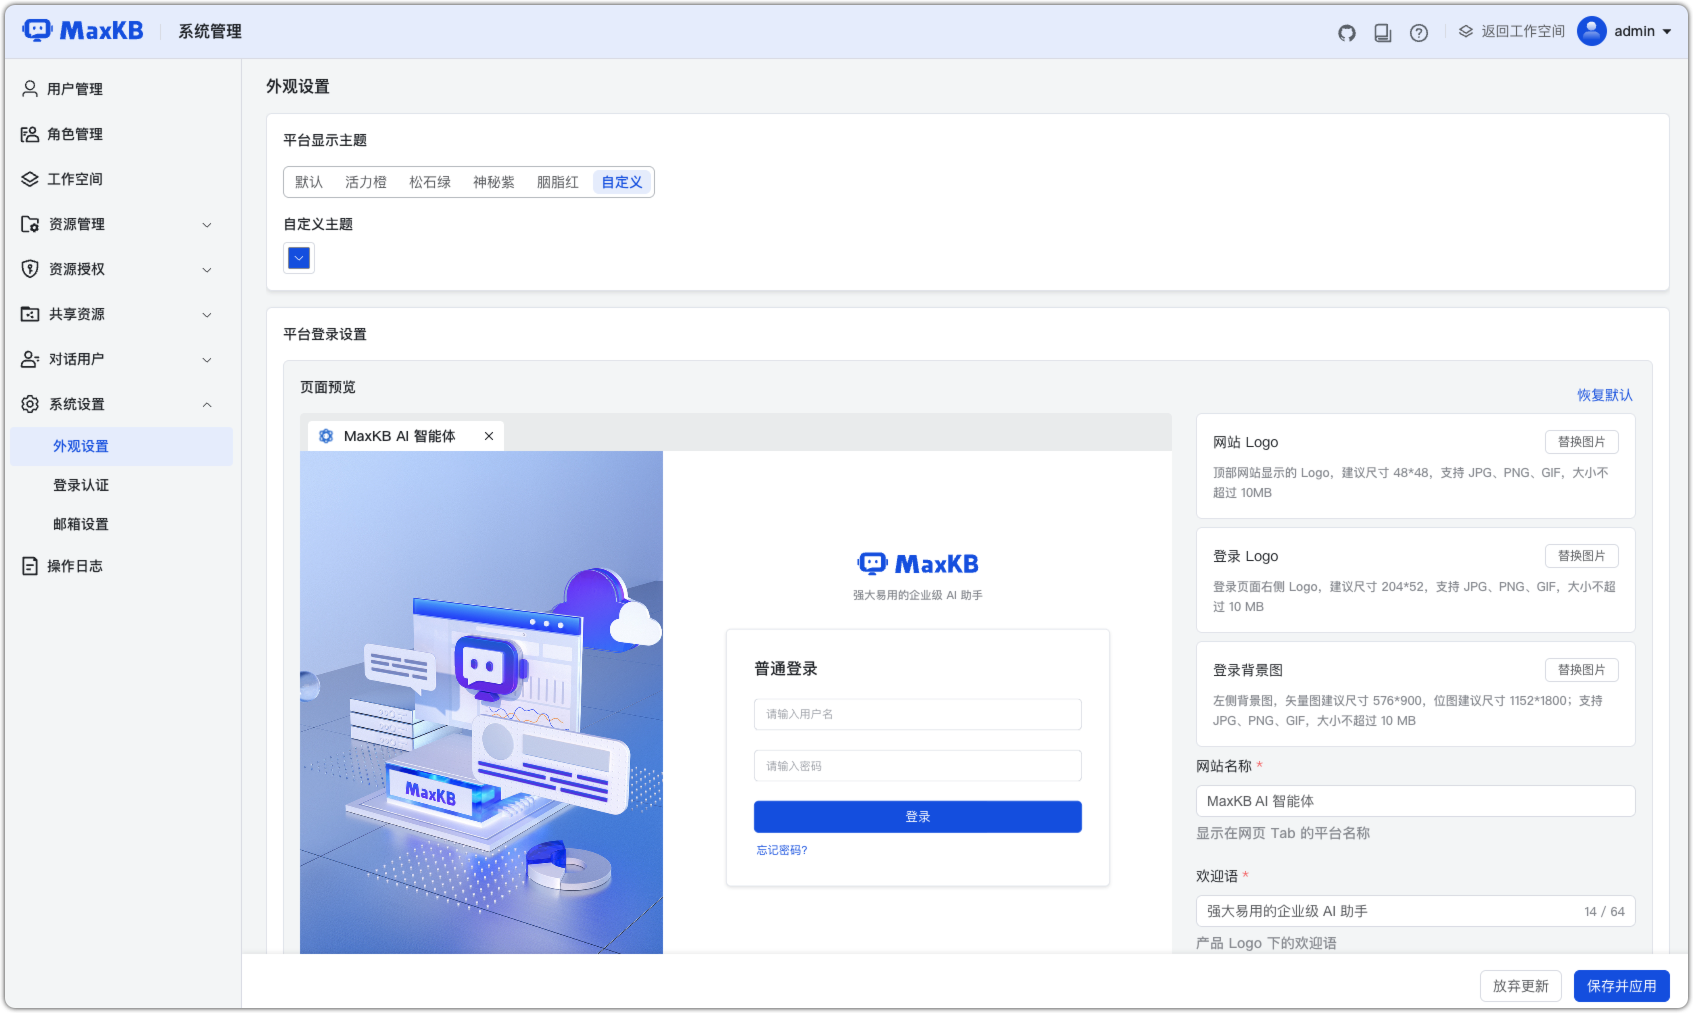Select the 用户管理 sidebar icon
1693x1013 pixels.
point(30,88)
